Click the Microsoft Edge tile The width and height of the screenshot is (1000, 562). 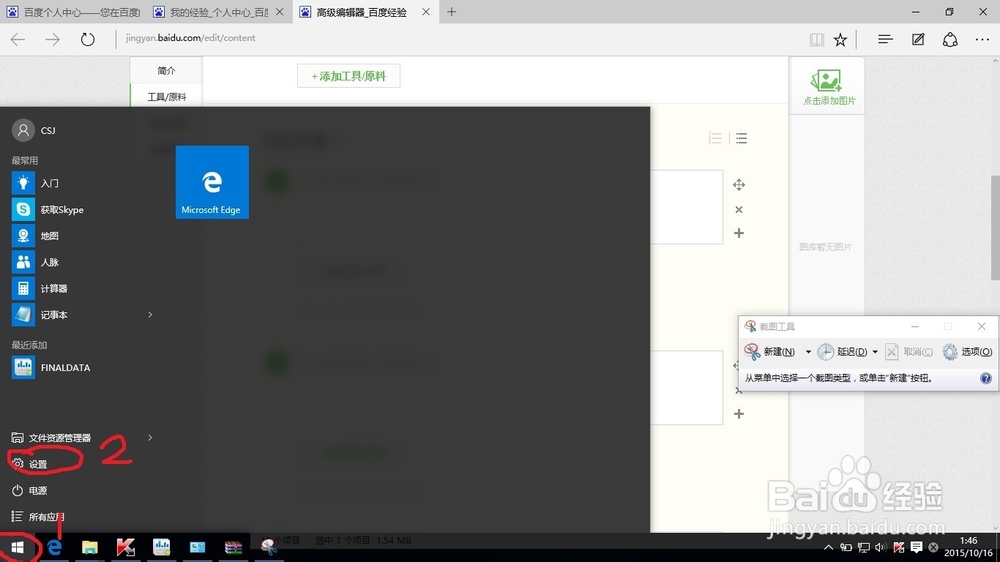coord(212,182)
